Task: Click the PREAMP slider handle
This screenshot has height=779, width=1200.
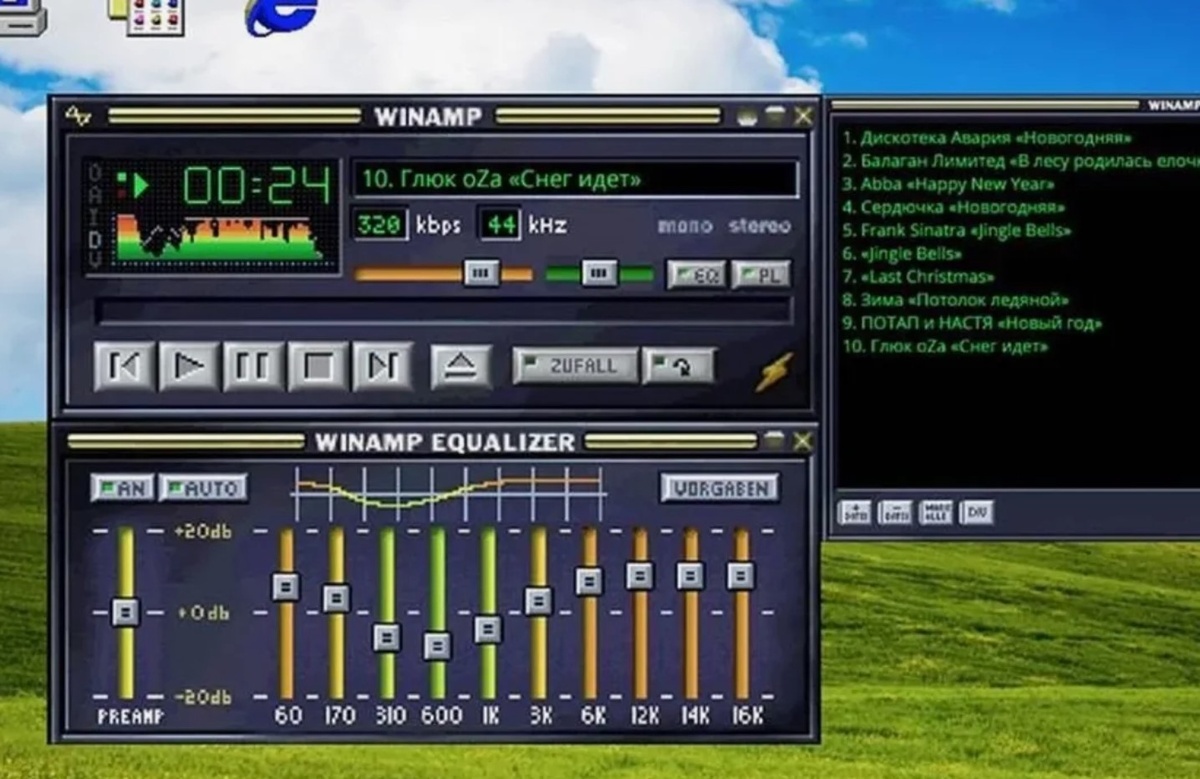Action: pyautogui.click(x=125, y=611)
